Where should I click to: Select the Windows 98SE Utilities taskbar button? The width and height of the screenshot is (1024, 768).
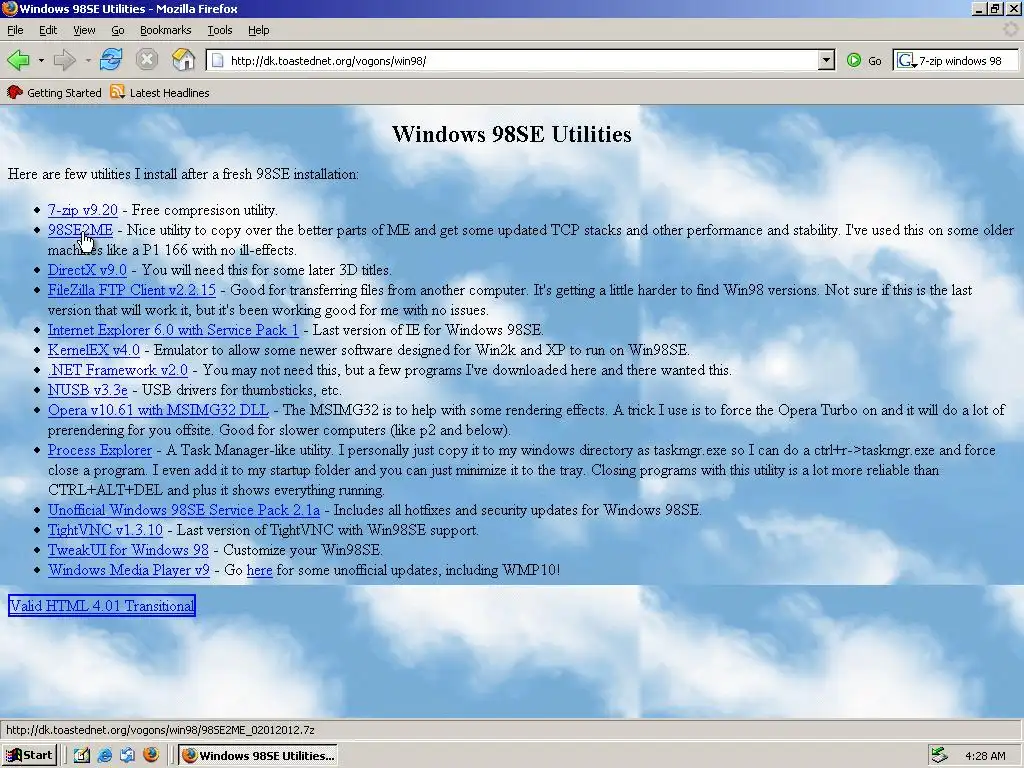(259, 756)
